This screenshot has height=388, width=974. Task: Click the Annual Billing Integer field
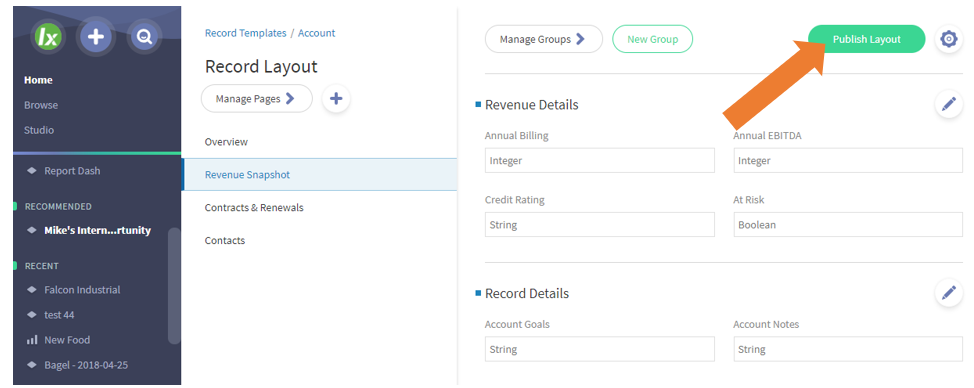(599, 160)
